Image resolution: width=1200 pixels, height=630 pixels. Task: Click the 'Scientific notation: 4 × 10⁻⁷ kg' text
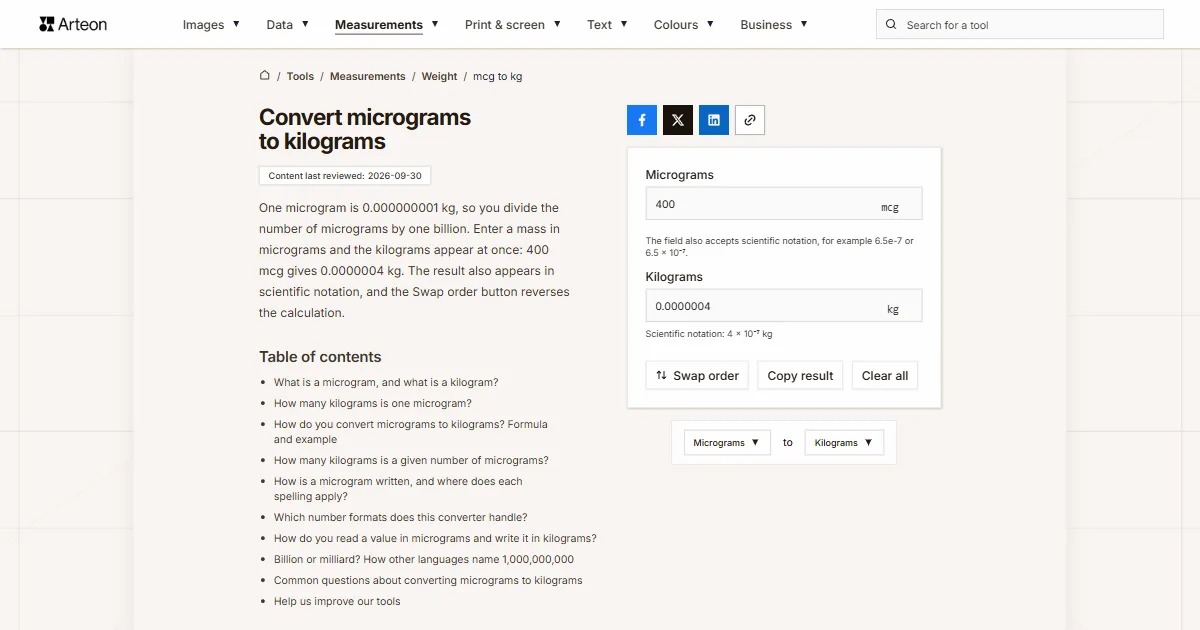tap(709, 334)
